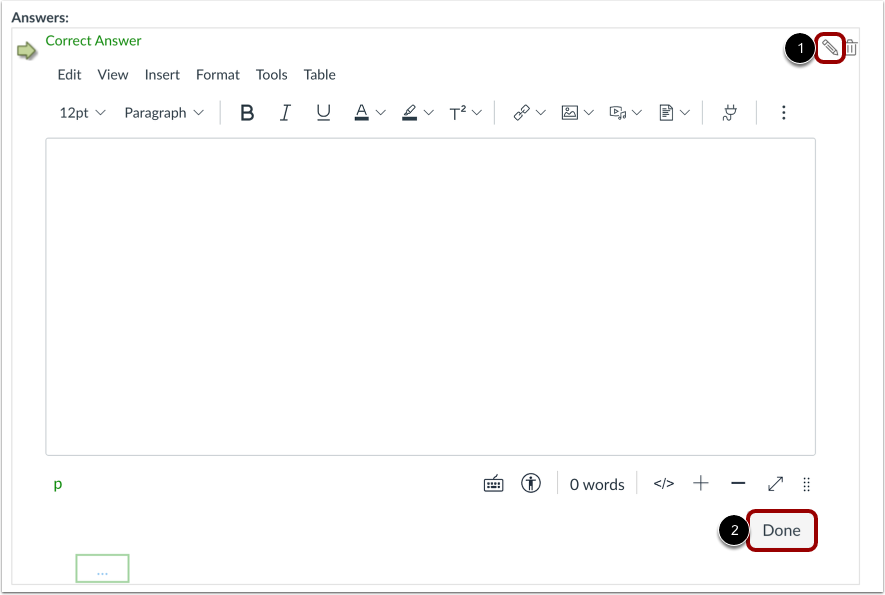Click the Apps plug icon in the toolbar
This screenshot has width=885, height=595.
[x=729, y=112]
